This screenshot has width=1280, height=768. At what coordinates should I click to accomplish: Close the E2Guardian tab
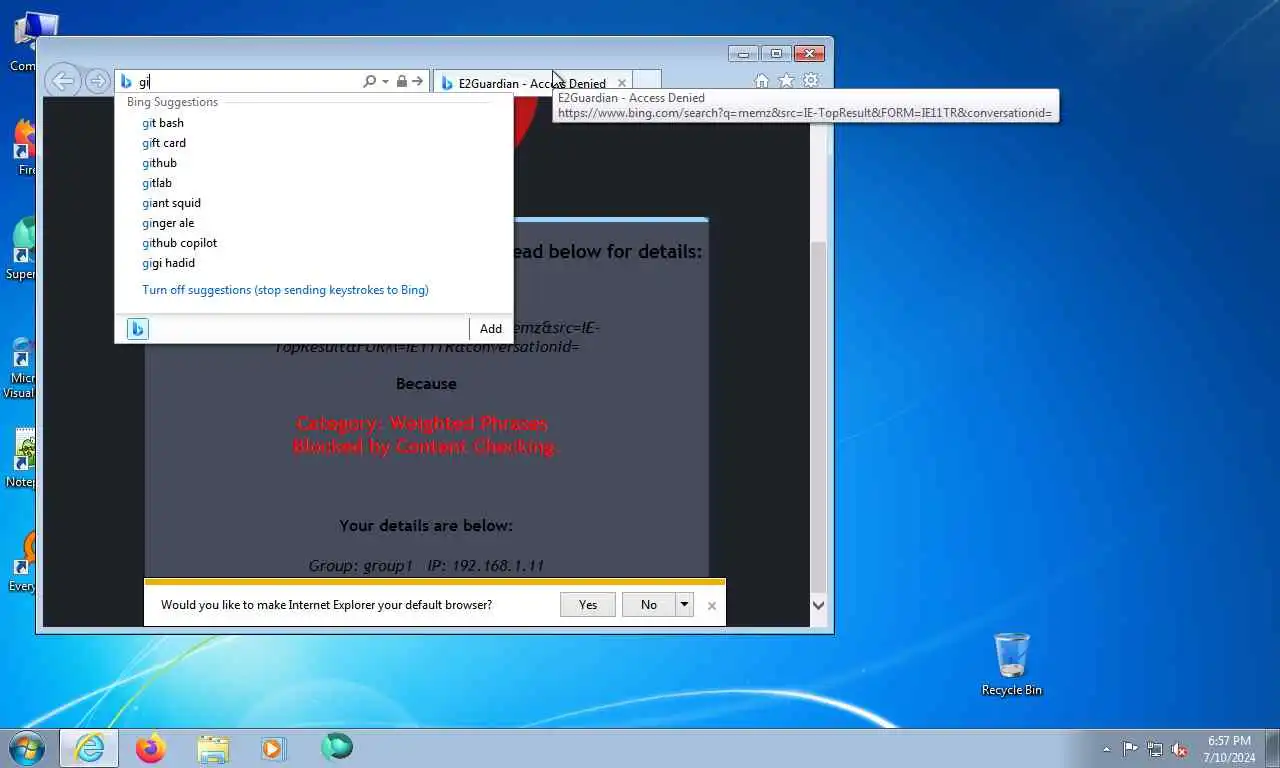pos(622,83)
